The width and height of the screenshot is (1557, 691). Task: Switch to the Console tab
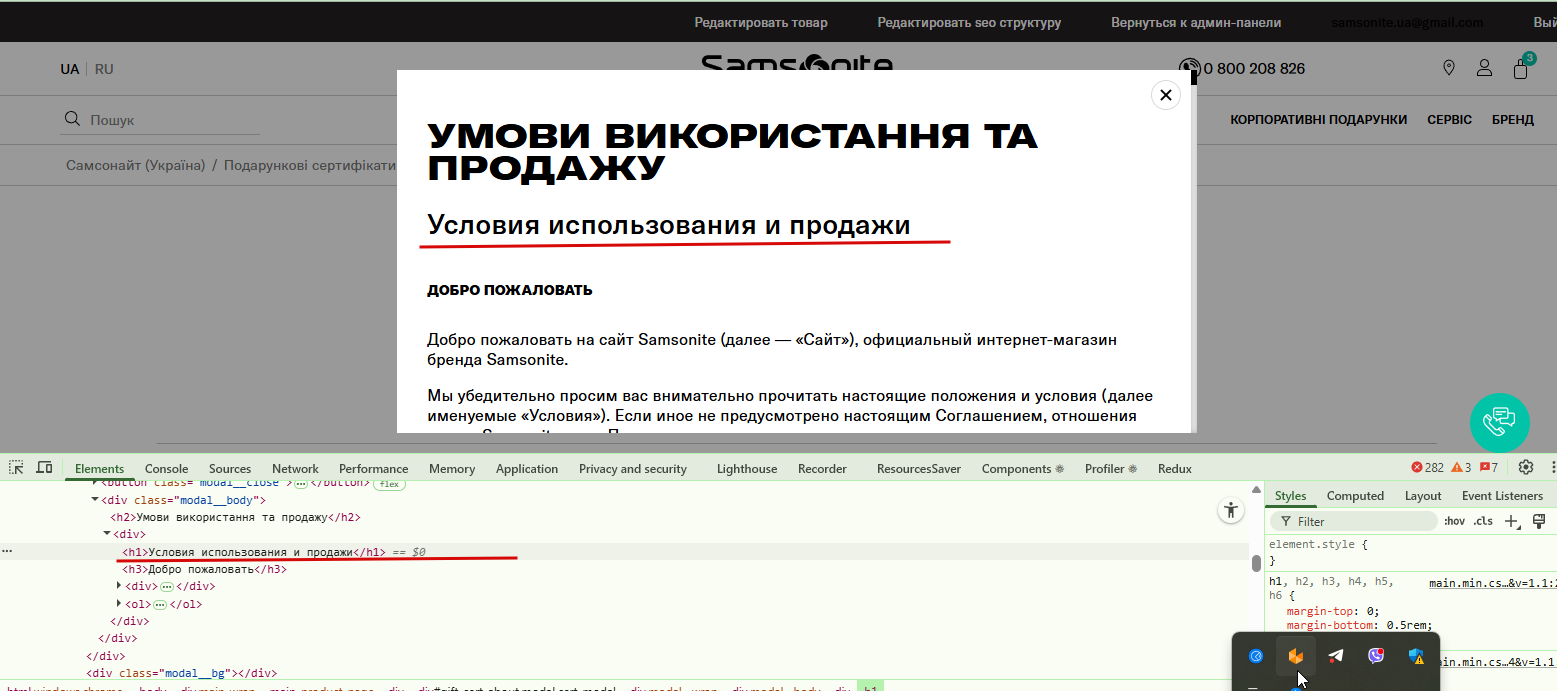166,468
